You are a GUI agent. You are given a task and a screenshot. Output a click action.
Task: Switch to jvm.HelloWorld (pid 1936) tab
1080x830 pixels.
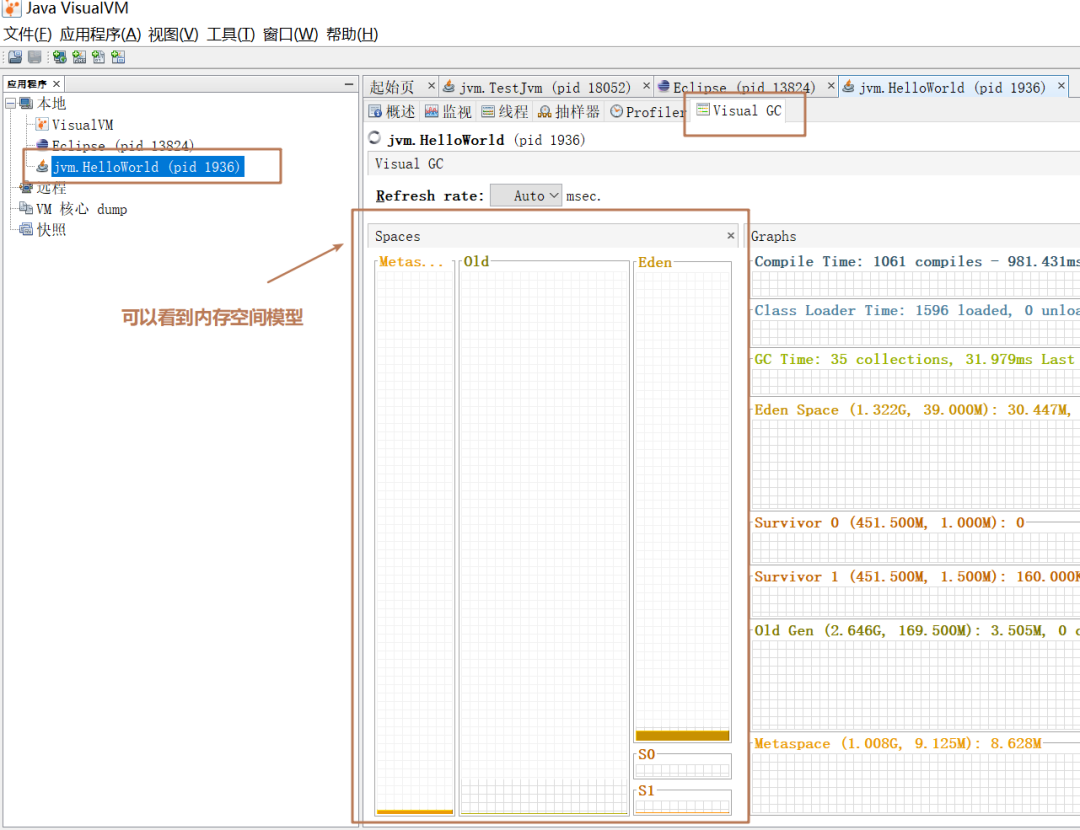click(951, 87)
